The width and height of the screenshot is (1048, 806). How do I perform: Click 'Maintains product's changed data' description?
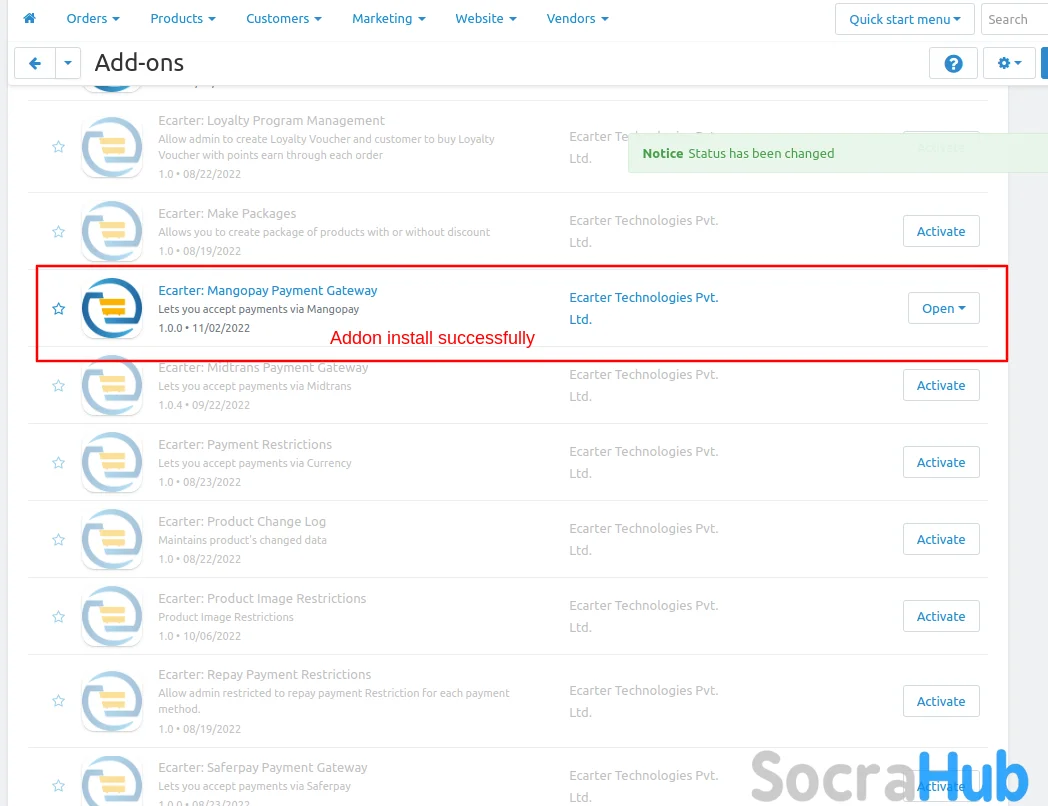point(242,540)
